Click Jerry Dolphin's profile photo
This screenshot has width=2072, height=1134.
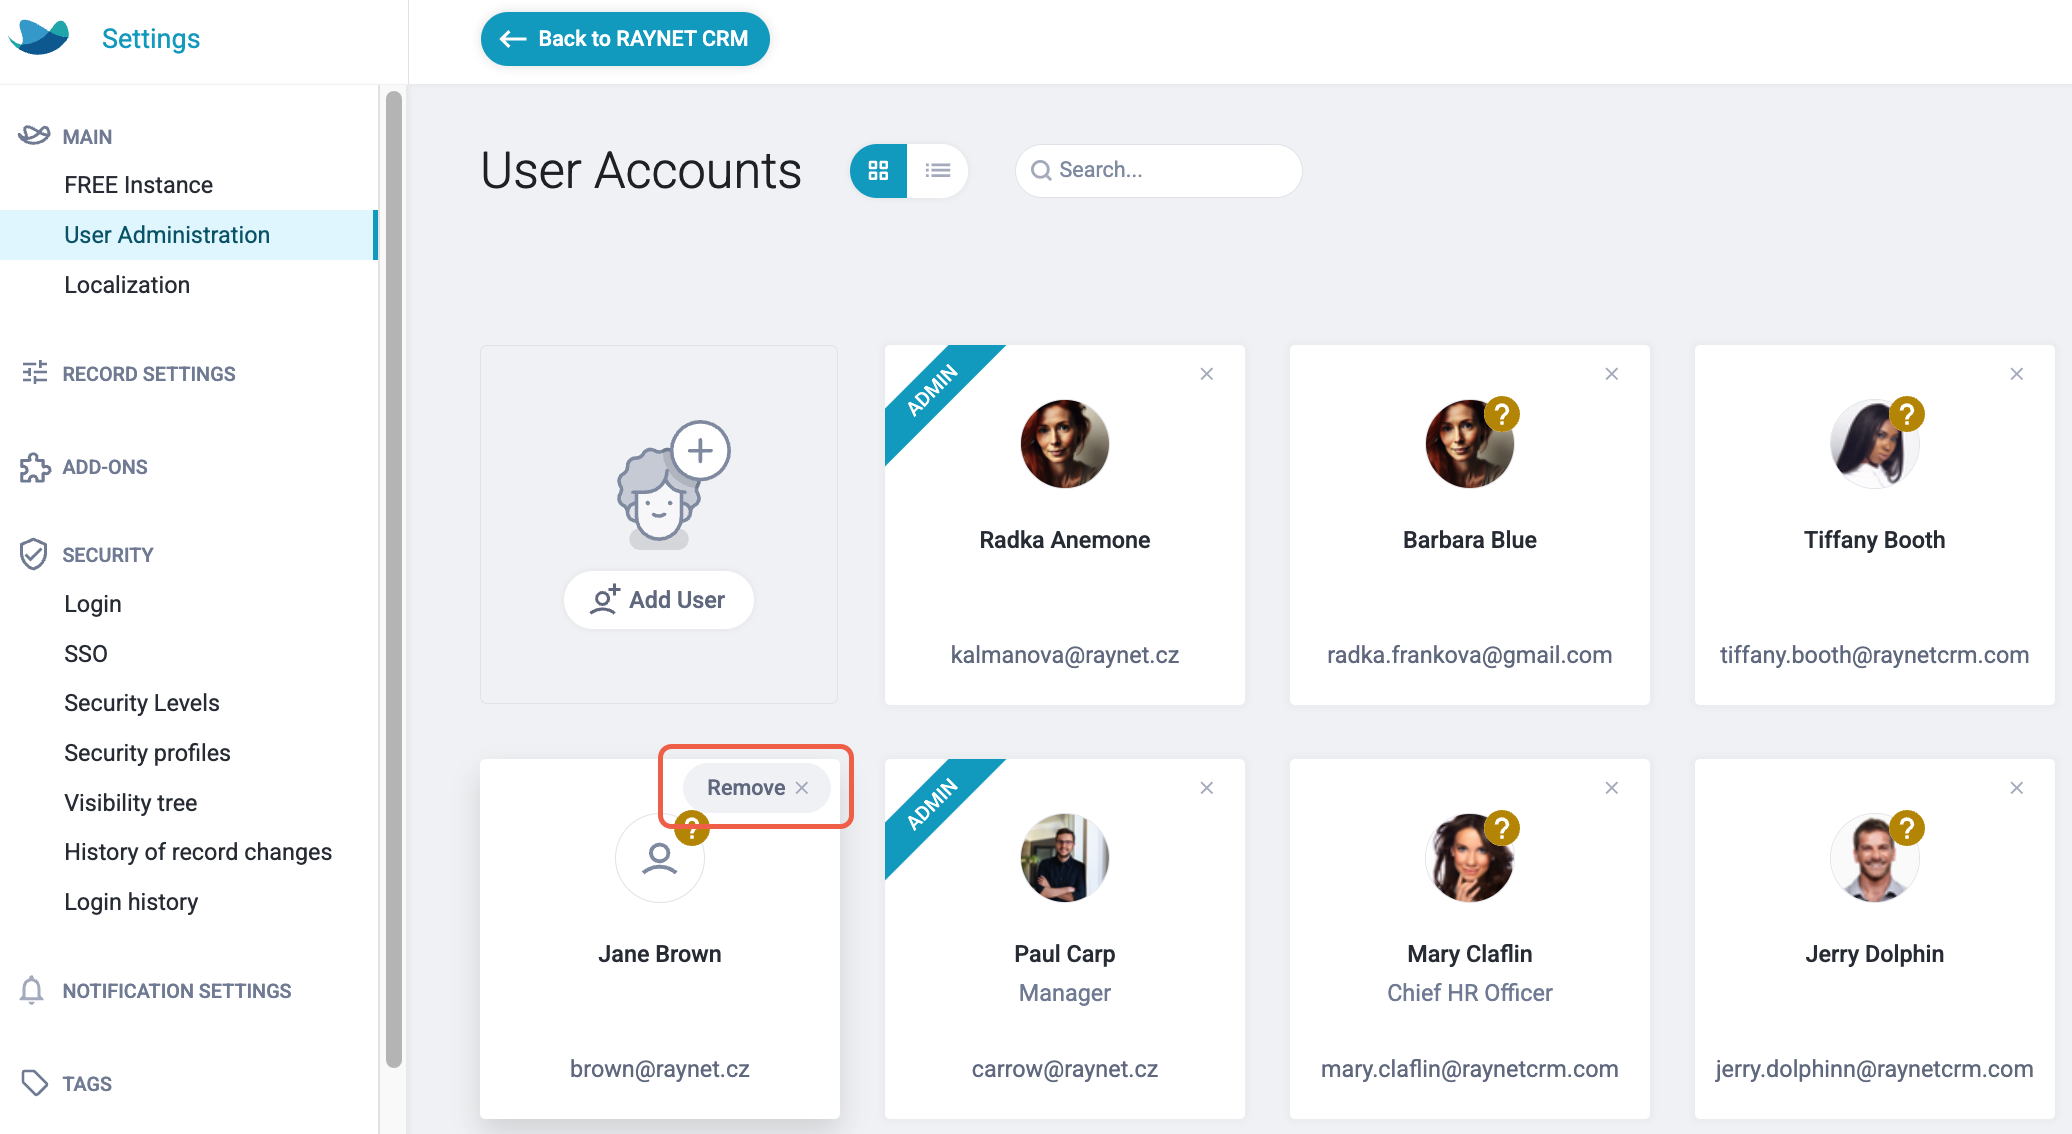click(x=1874, y=858)
